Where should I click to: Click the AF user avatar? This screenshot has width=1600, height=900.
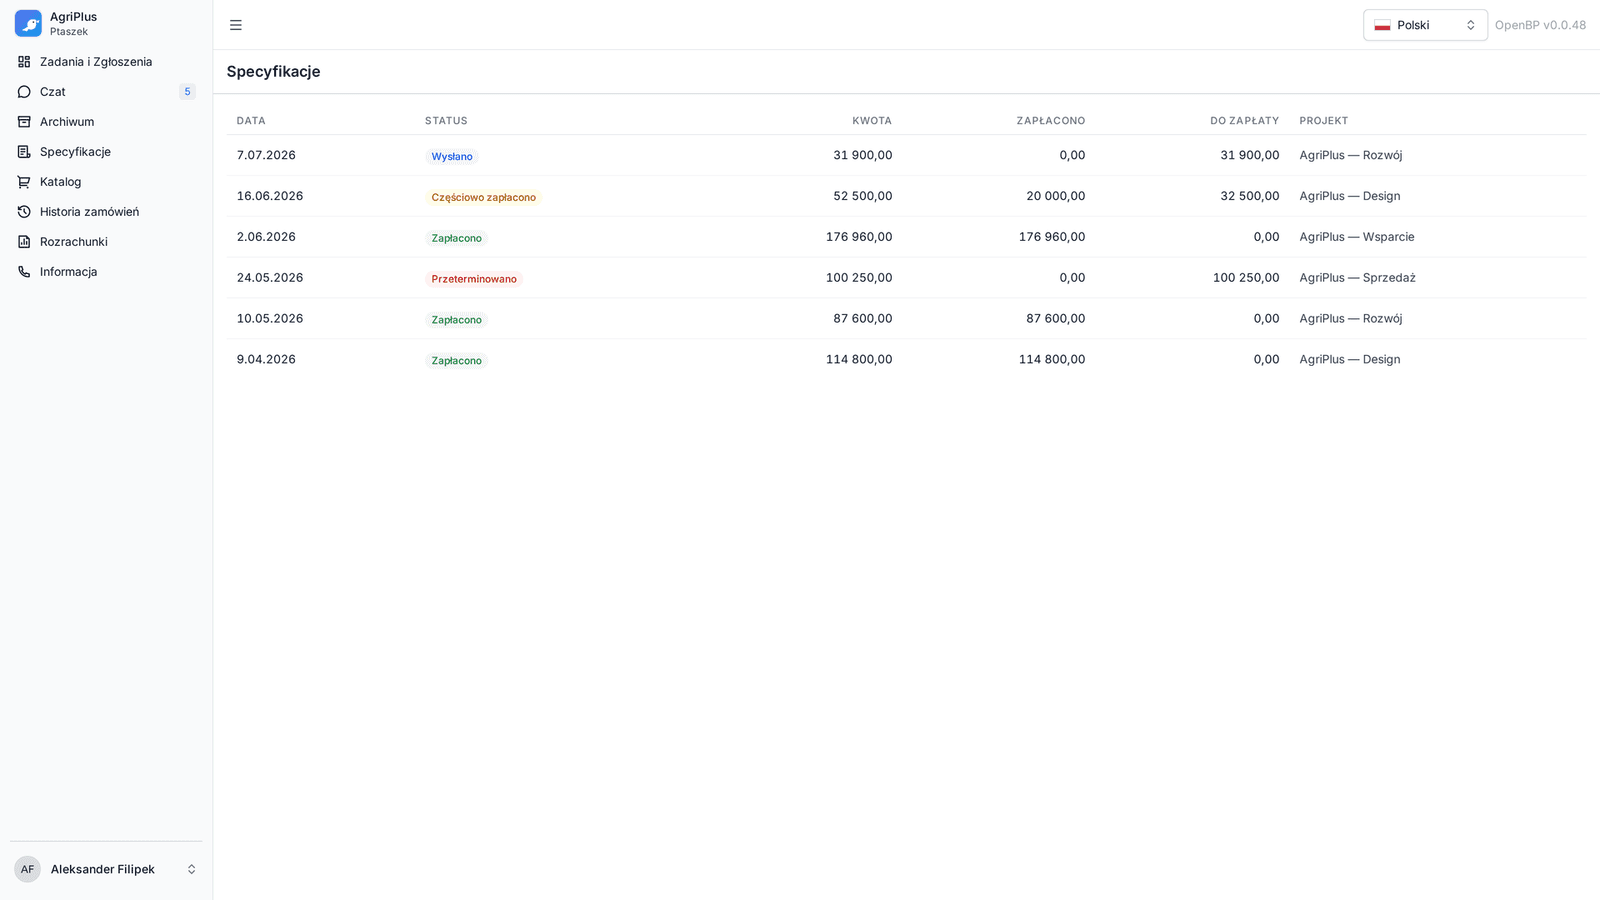pos(28,869)
